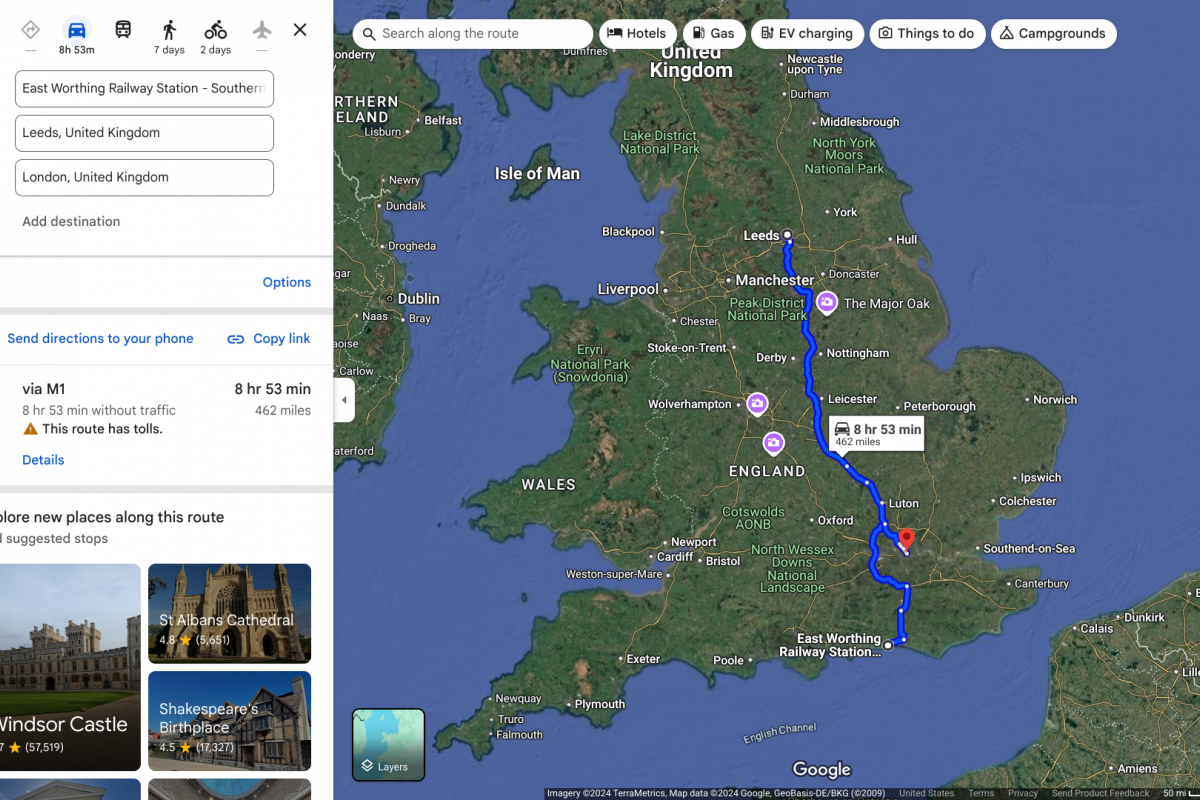Expand route Details for via M1

click(43, 460)
